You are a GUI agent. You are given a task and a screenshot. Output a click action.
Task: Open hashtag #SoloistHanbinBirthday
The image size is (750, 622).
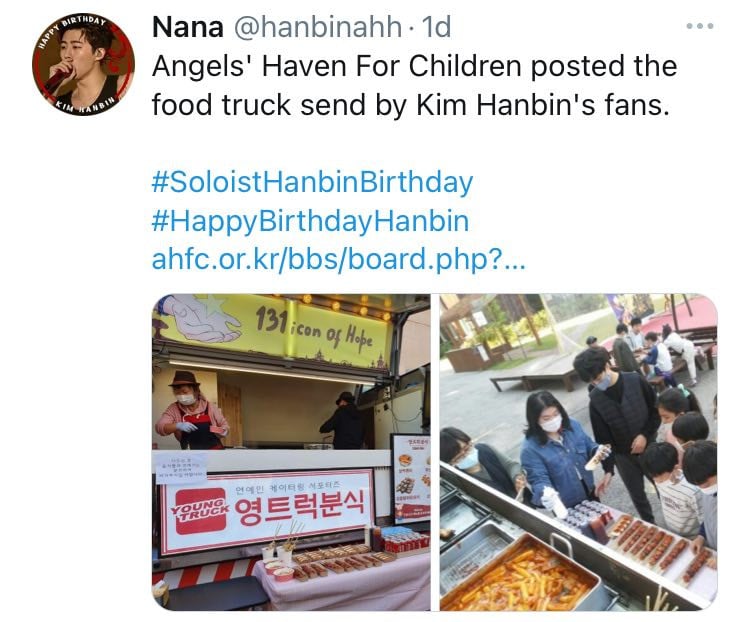(312, 183)
